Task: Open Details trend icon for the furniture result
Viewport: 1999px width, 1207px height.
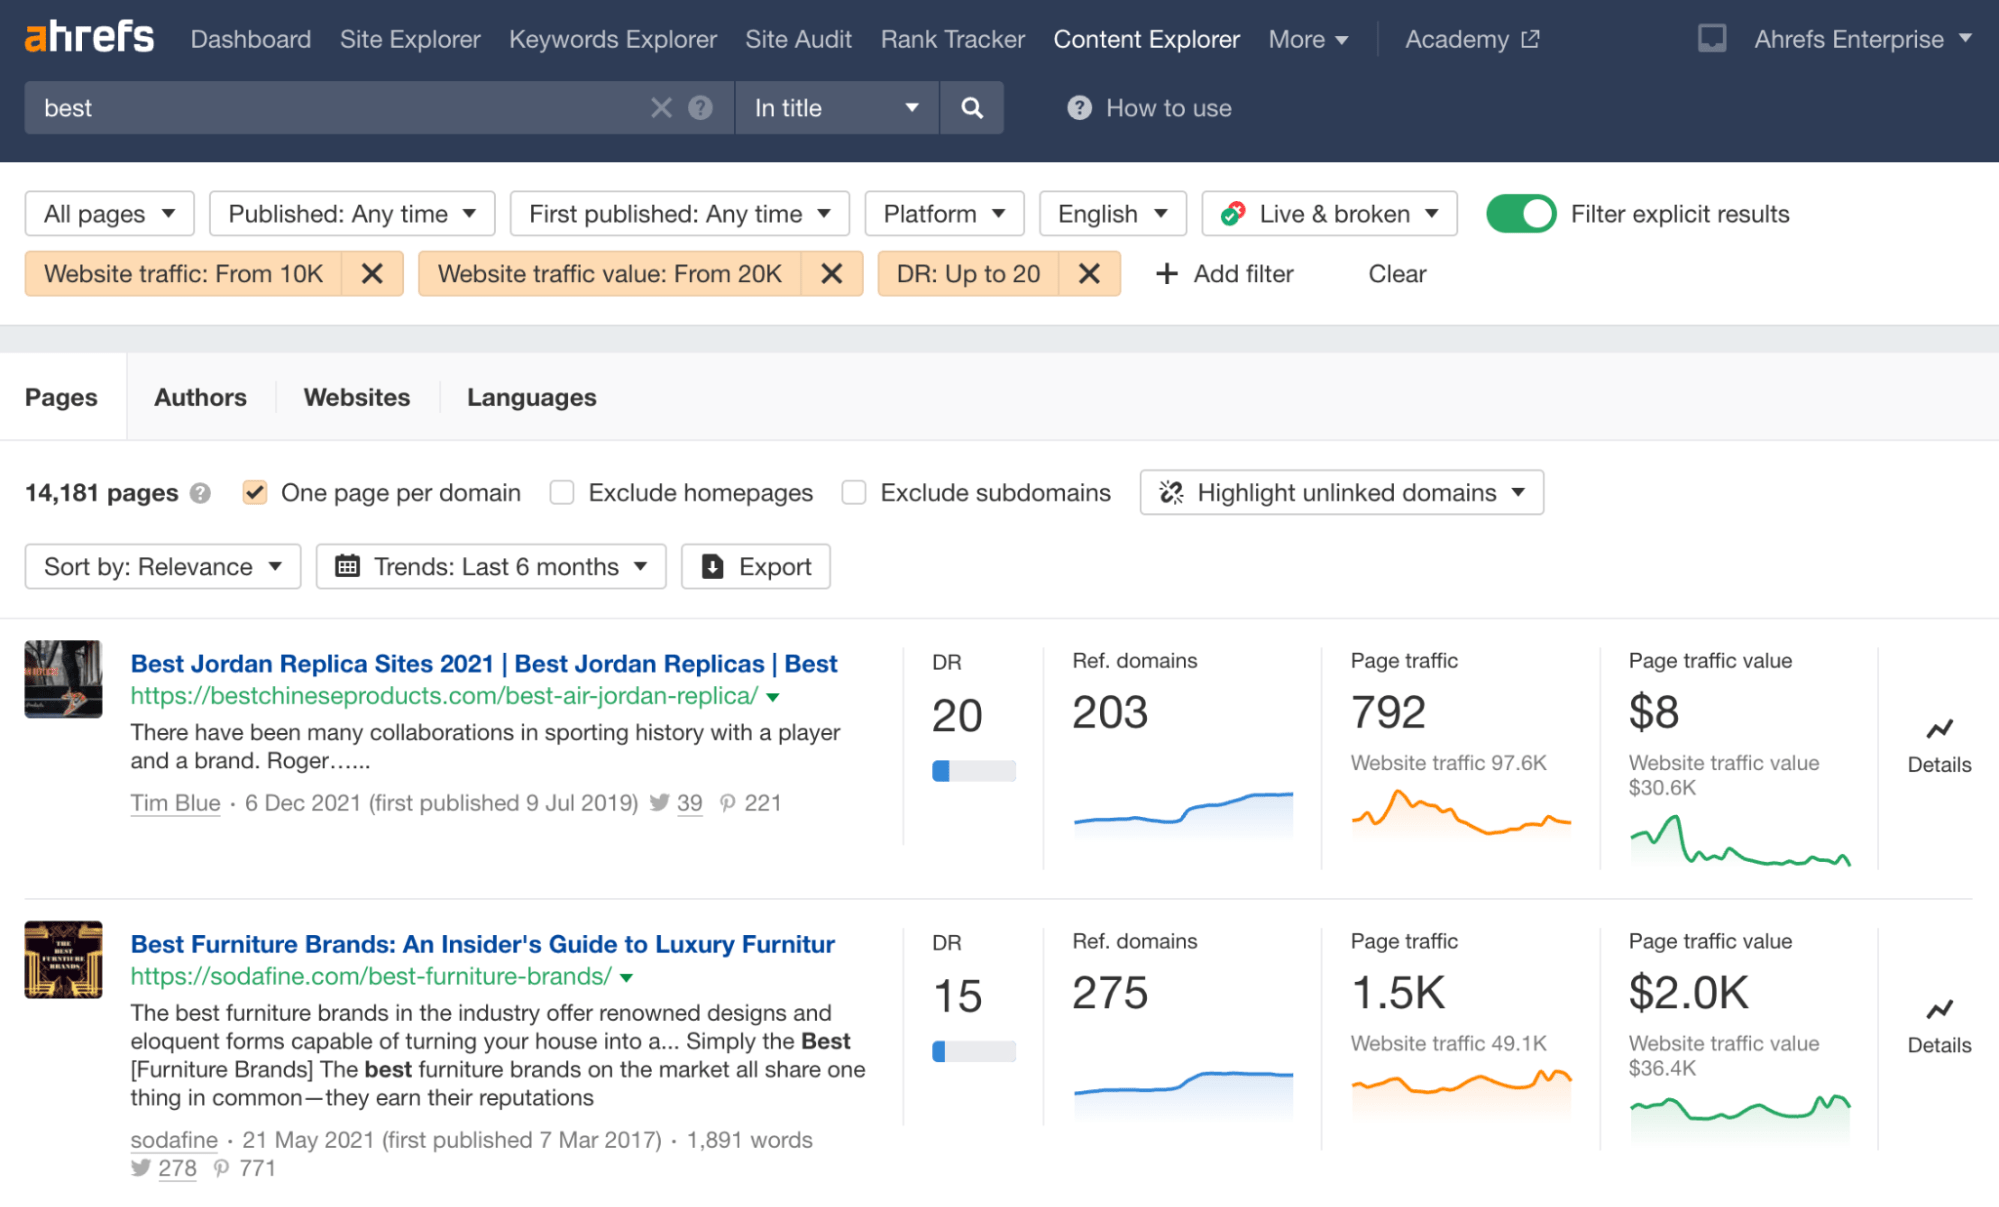Action: coord(1938,1009)
